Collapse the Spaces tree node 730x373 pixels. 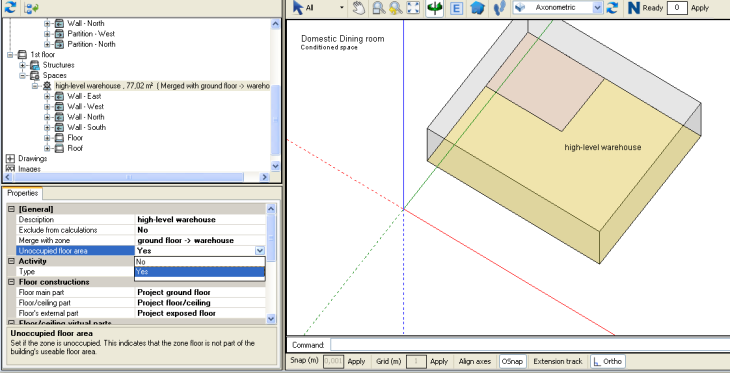[x=22, y=75]
